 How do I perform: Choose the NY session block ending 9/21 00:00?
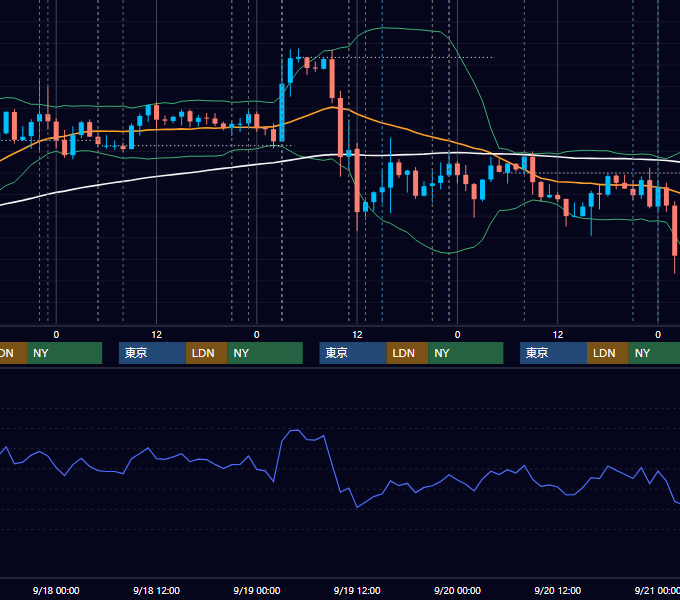654,353
